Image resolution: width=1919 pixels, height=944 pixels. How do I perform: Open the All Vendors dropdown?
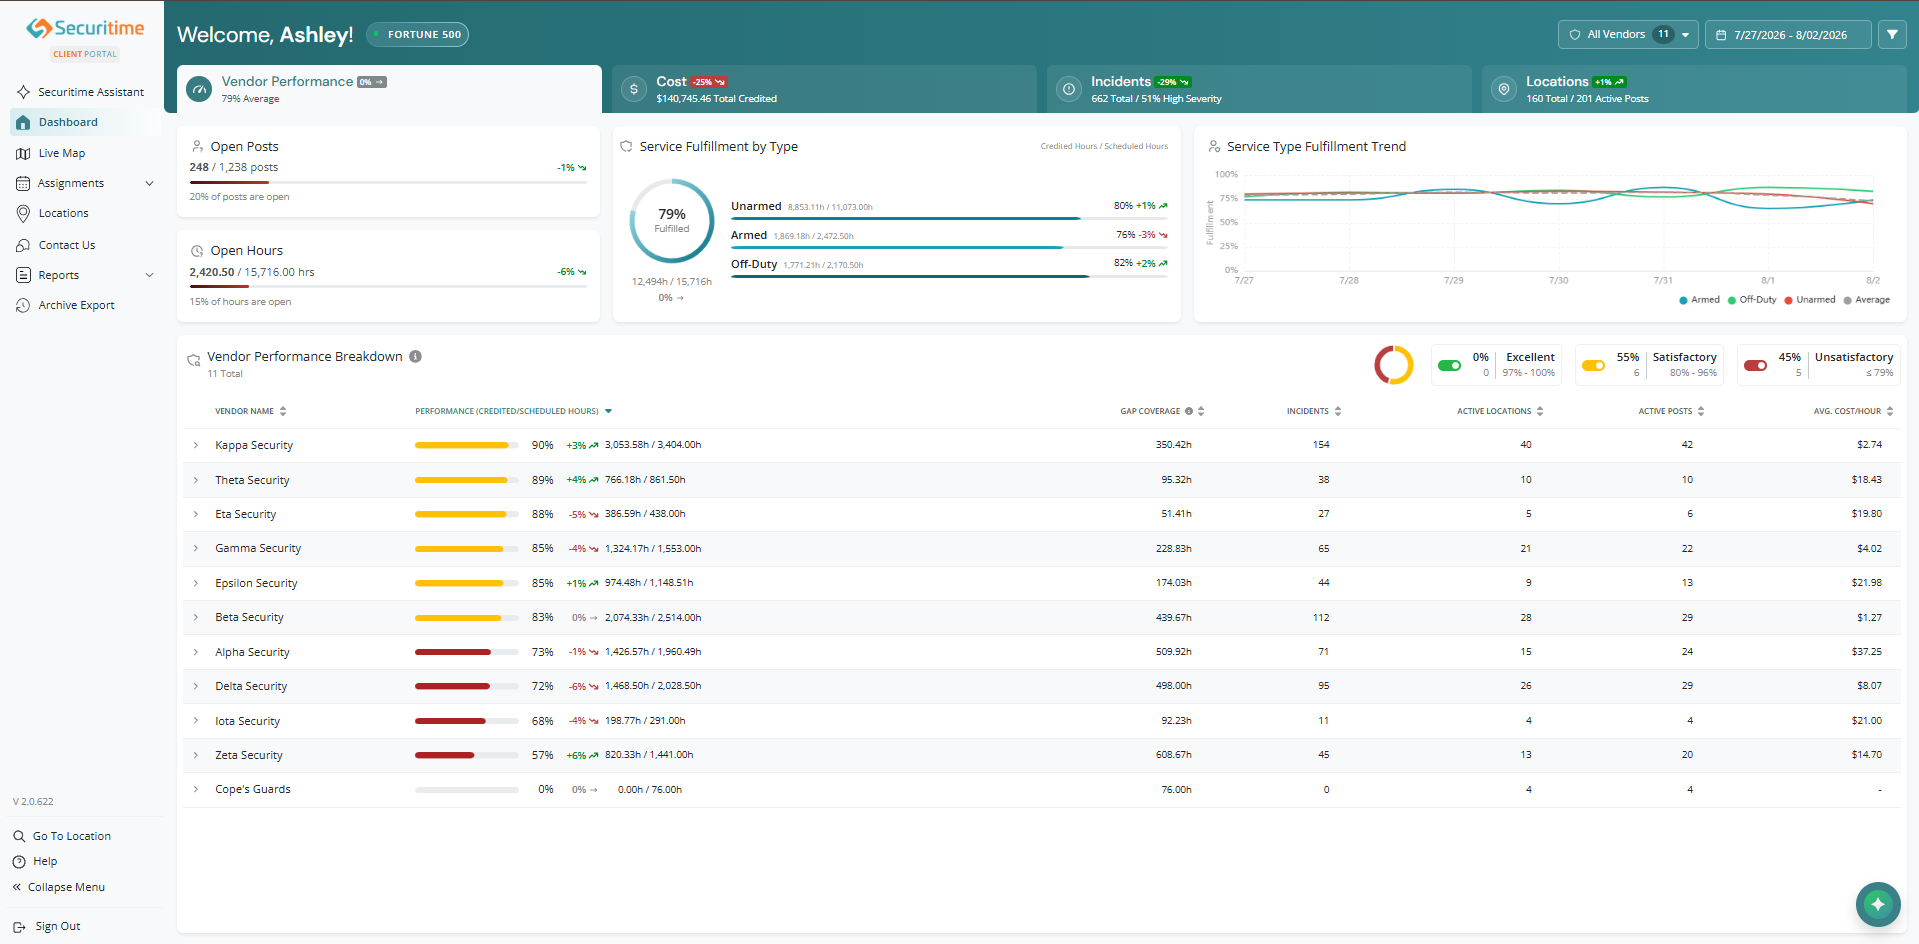1628,35
